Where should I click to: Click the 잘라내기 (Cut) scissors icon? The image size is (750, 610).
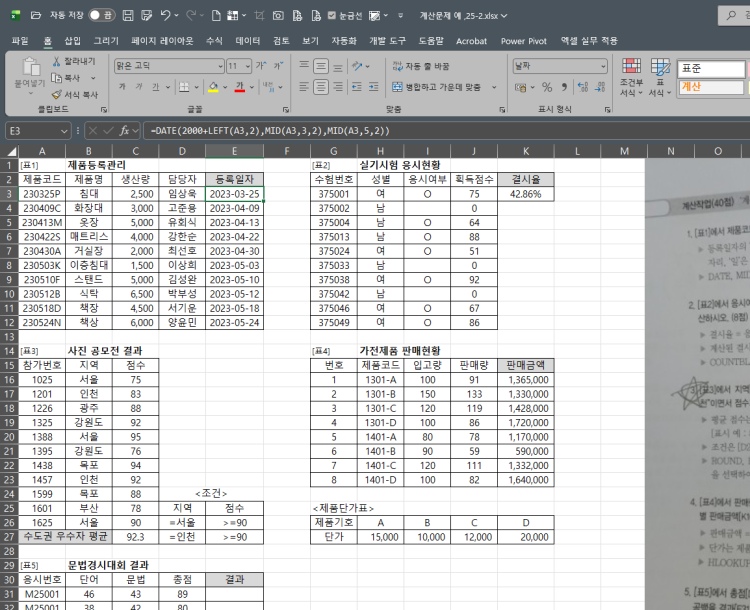pos(56,61)
